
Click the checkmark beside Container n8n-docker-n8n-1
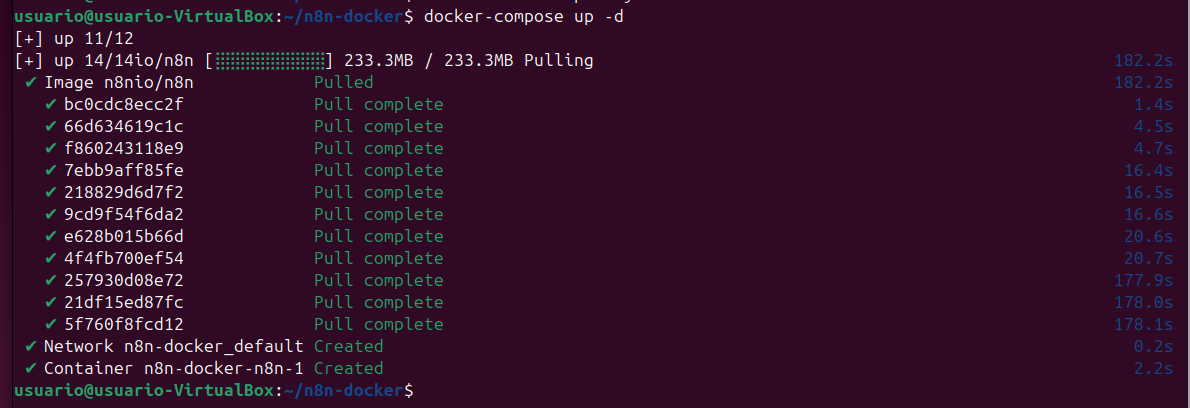coord(31,368)
